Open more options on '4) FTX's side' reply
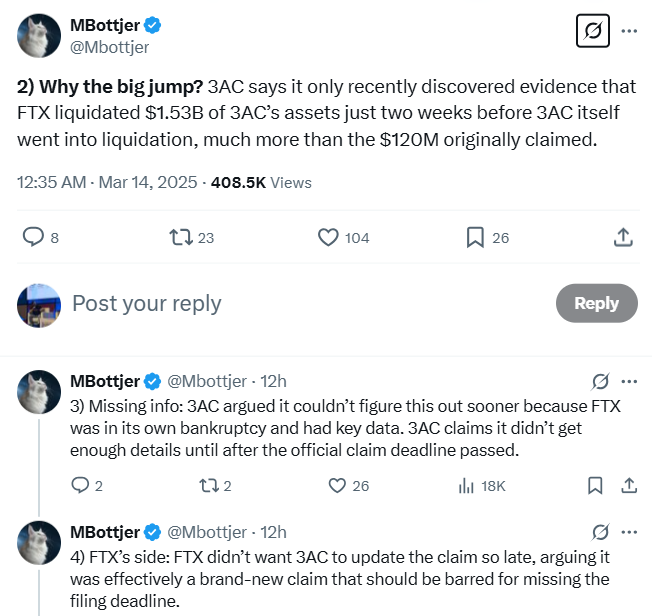Screen dimensions: 652x616 click(x=629, y=531)
